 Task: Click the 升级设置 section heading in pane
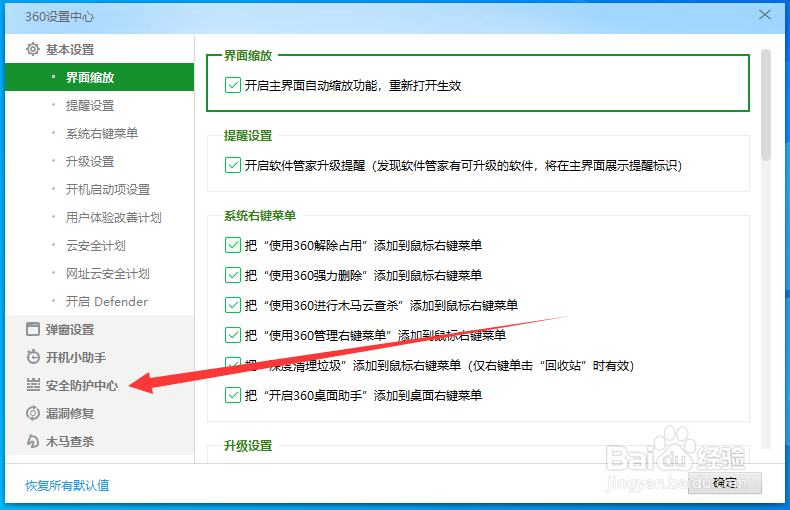click(248, 445)
